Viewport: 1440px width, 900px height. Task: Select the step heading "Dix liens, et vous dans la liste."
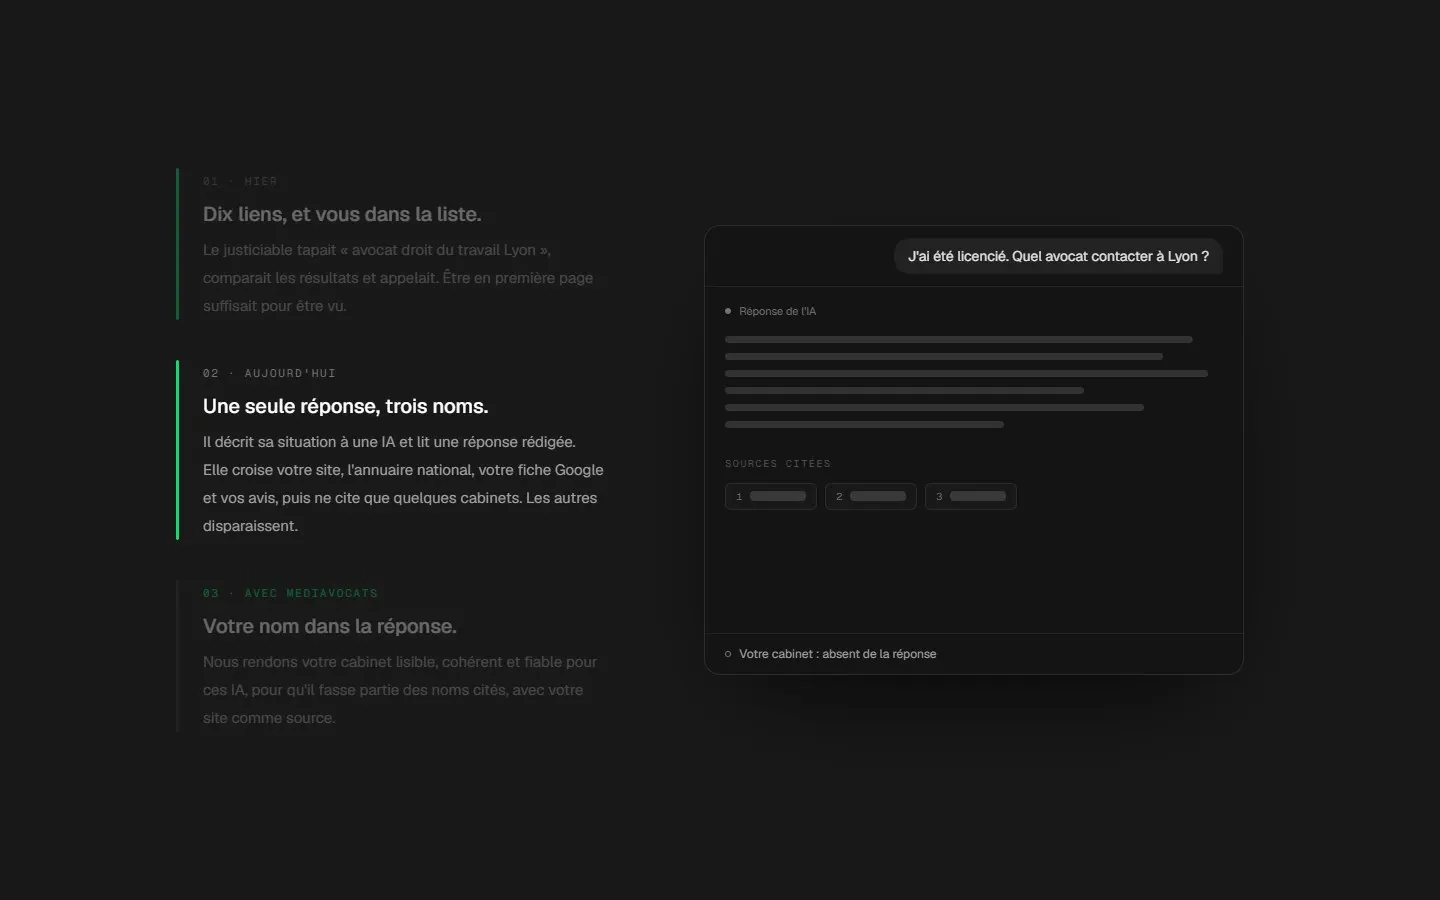coord(342,214)
